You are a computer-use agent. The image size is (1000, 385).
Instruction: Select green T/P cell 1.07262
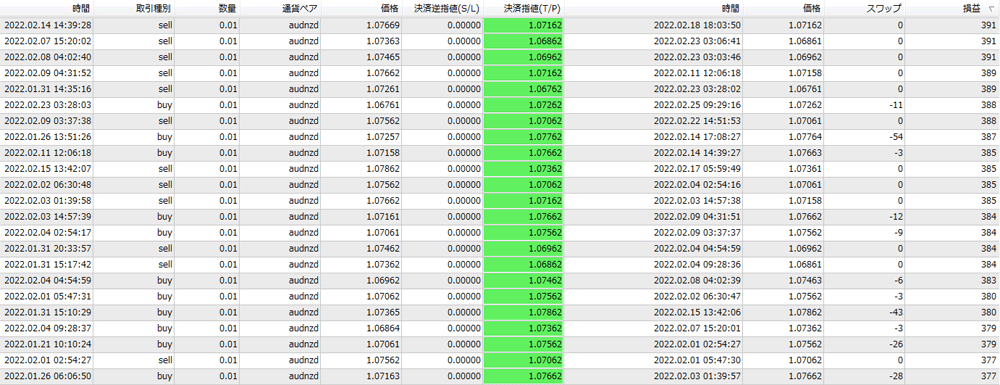tap(524, 105)
